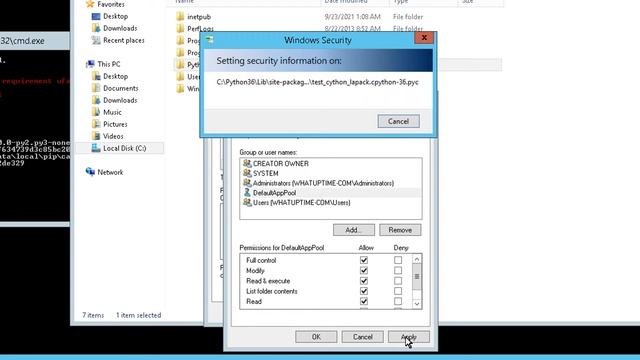Click the PerfLogs folder icon
Viewport: 640px width, 360px height.
pos(180,29)
